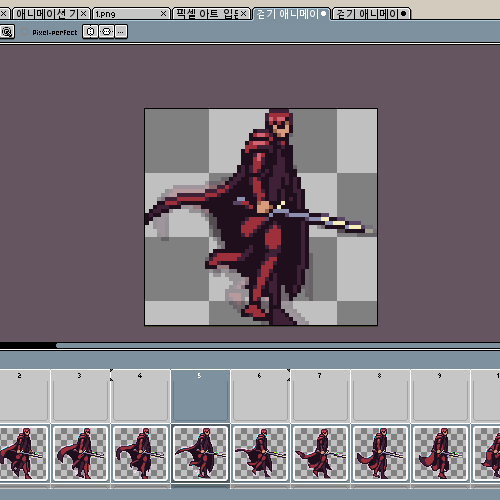Close the 픽셀 아트 입문 tab
500x500 pixels.
244,14
